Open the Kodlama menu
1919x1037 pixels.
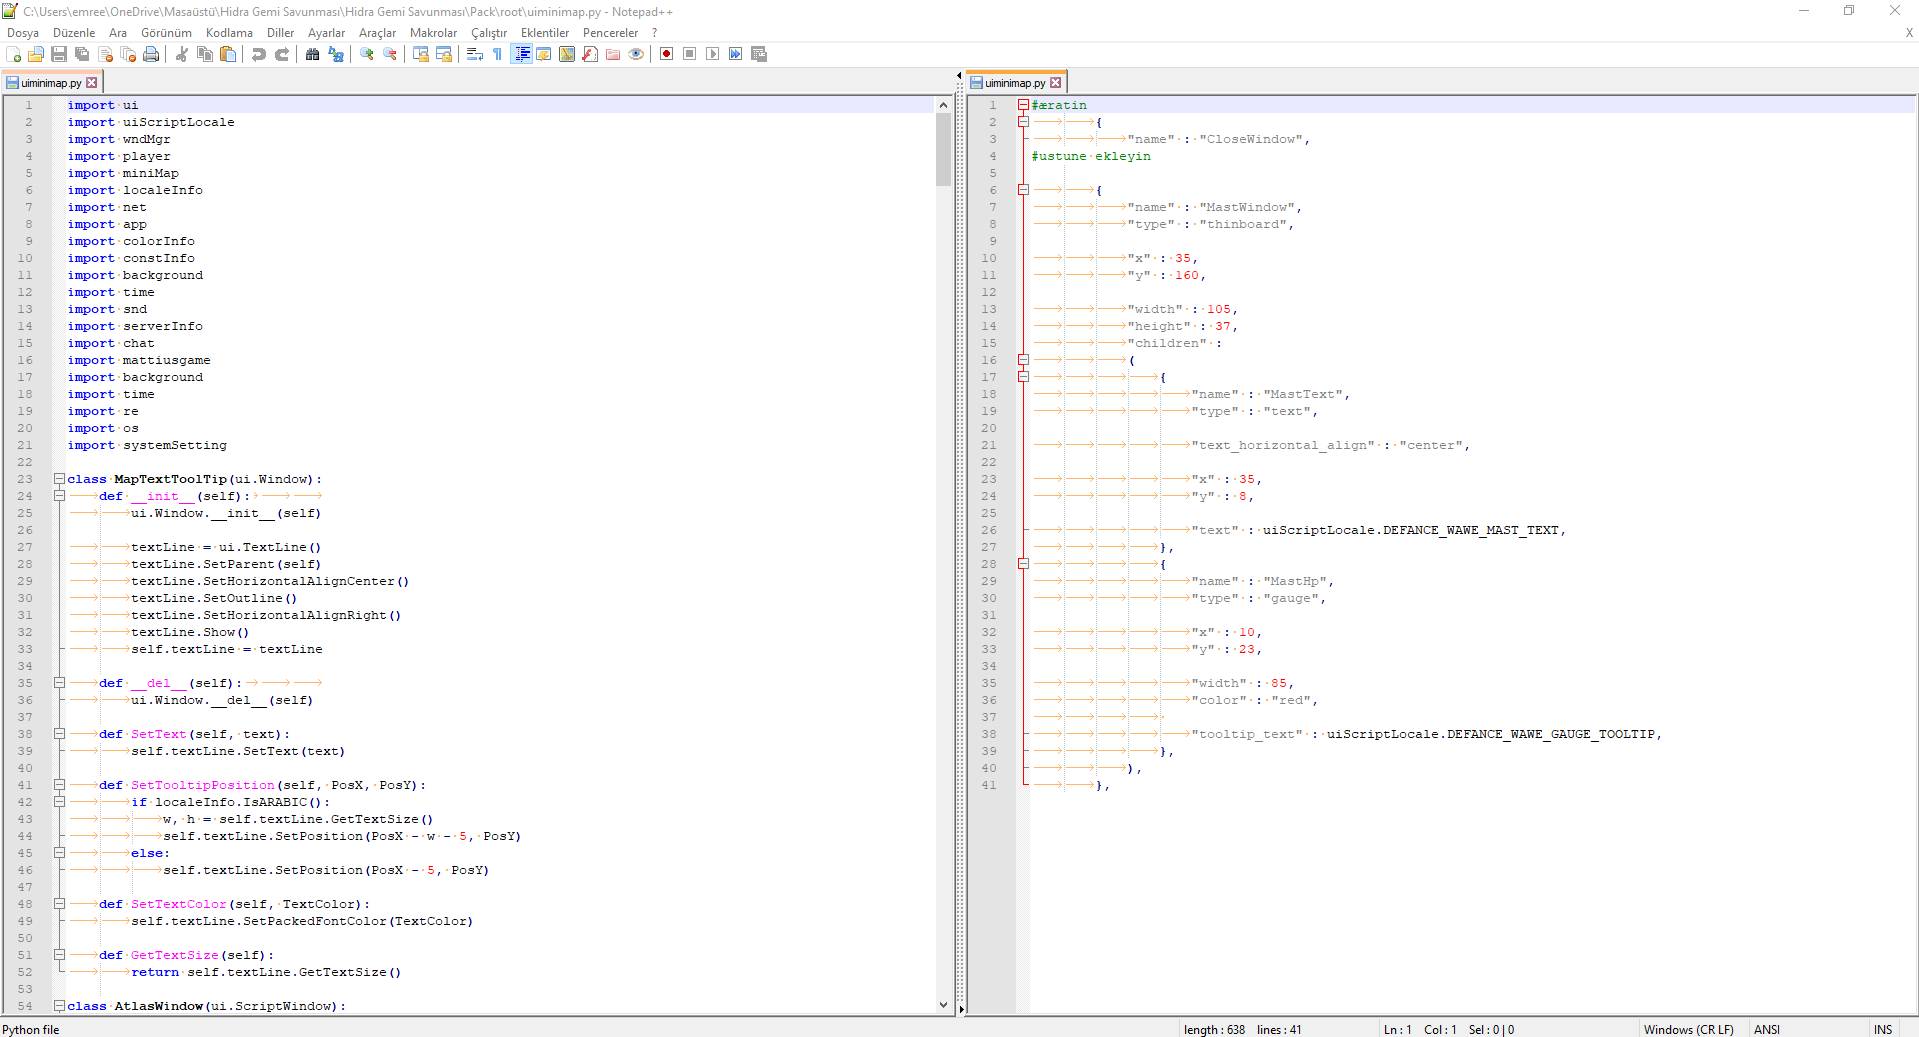(x=229, y=33)
